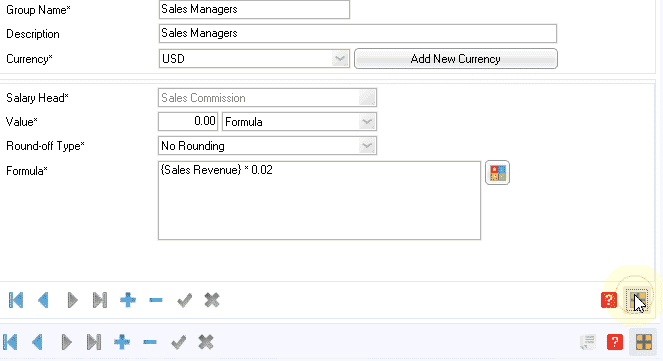The image size is (663, 361).
Task: Go to first record in upper navigator
Action: 16,300
